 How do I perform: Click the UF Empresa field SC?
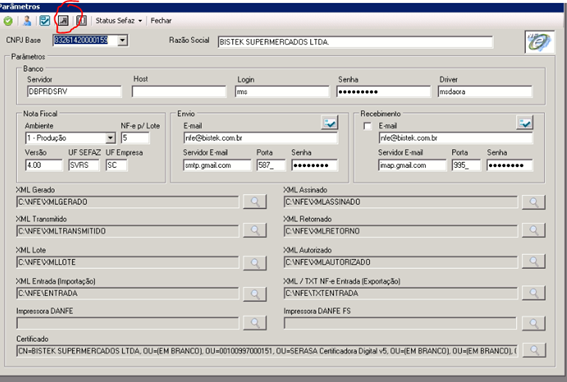pyautogui.click(x=116, y=165)
